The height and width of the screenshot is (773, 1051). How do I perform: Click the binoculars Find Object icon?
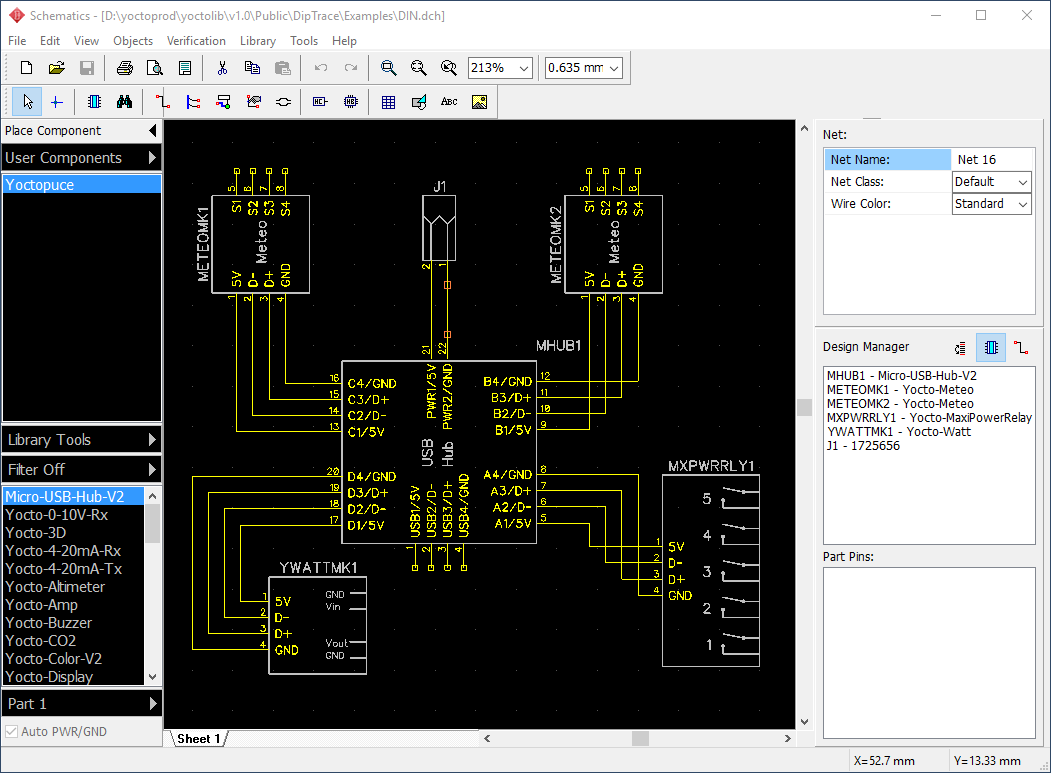tap(125, 102)
